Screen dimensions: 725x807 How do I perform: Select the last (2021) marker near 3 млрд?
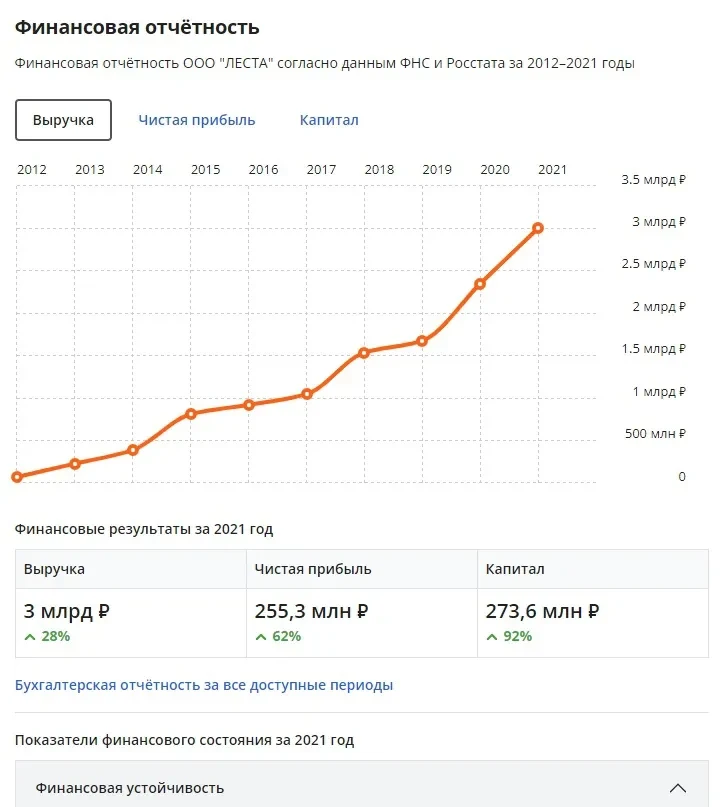538,228
